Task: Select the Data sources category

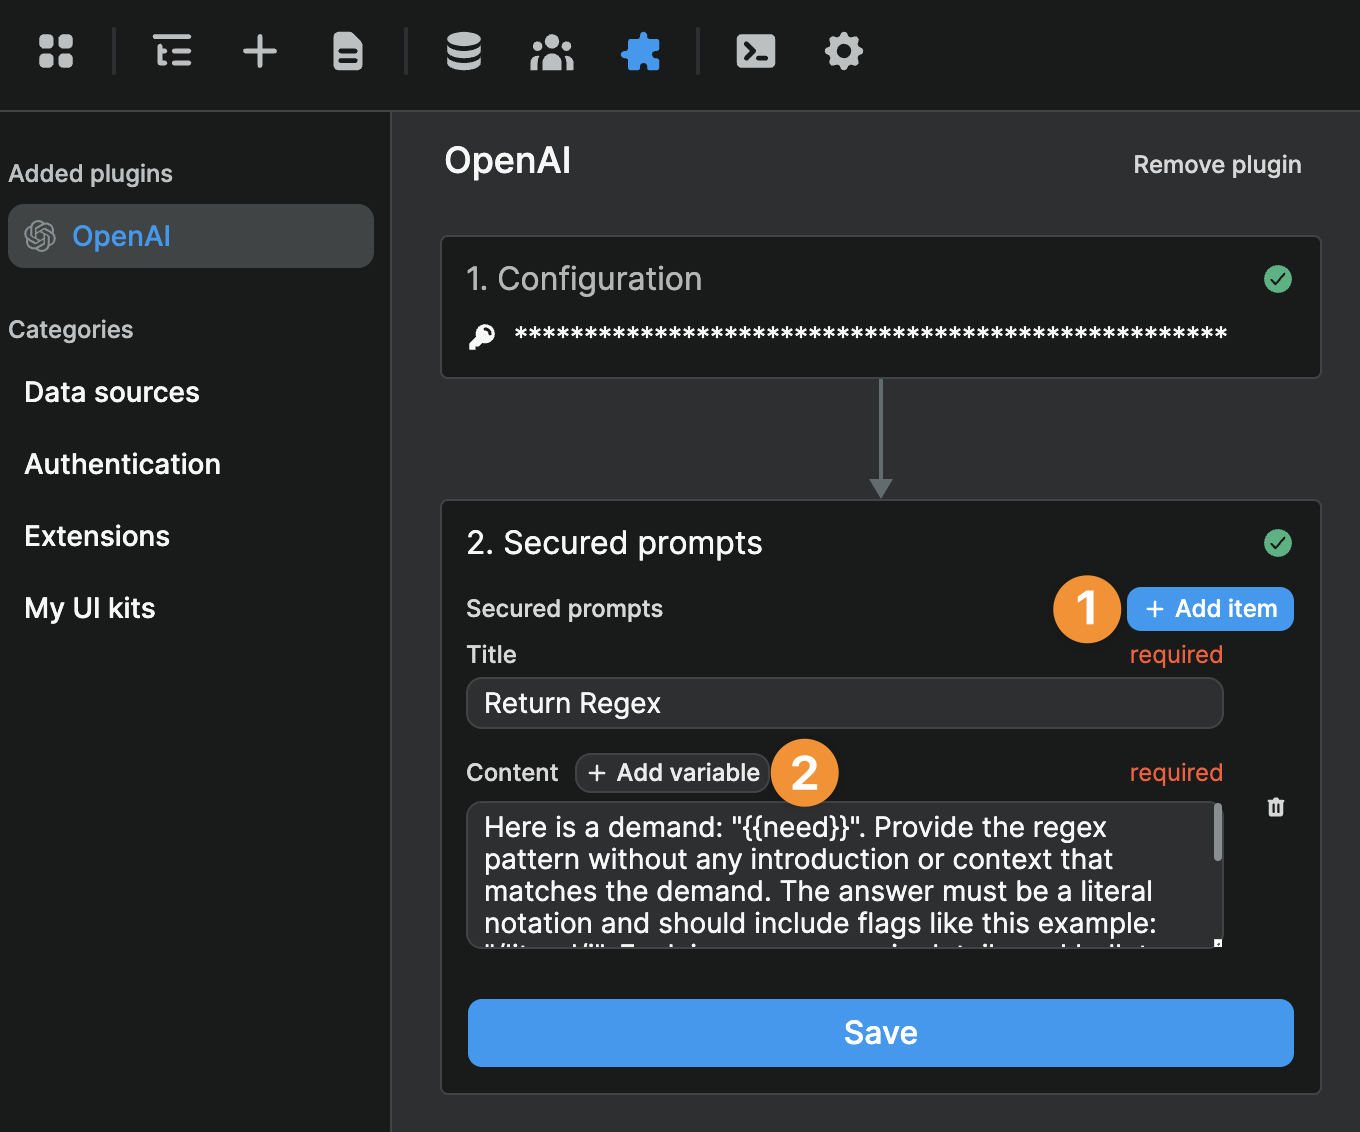Action: (111, 392)
